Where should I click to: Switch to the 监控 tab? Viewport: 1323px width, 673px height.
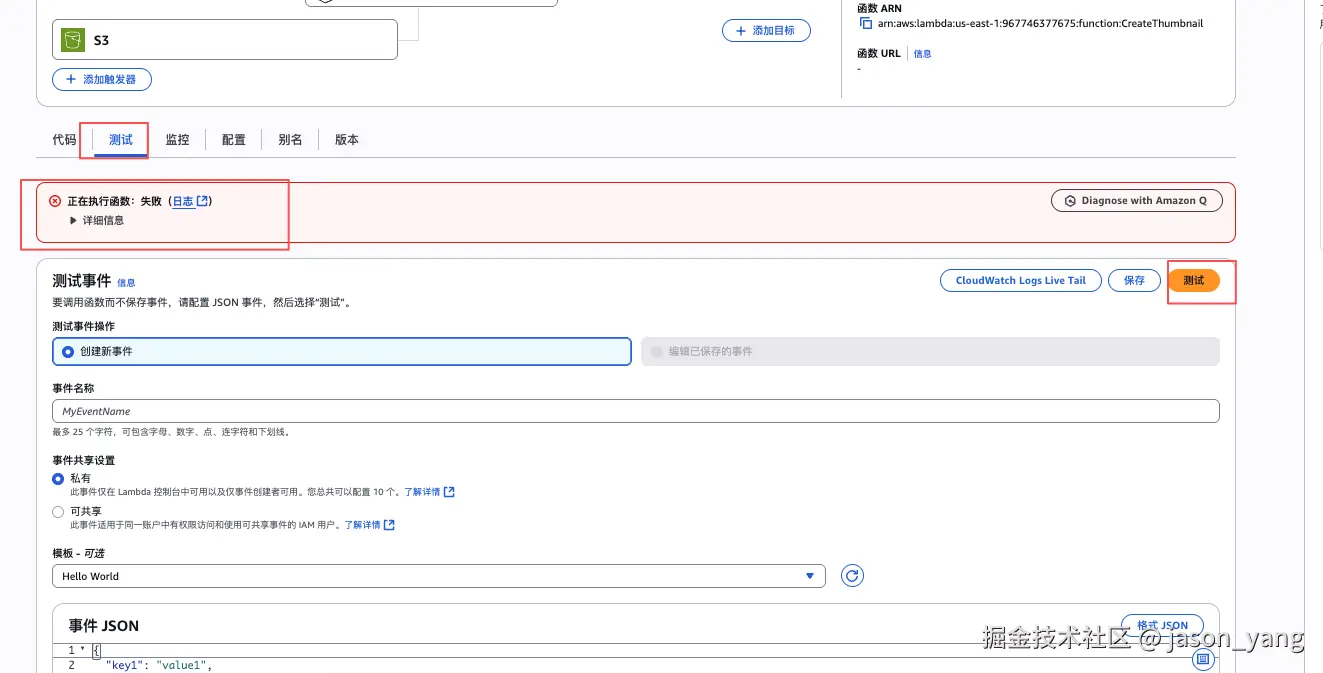point(177,140)
